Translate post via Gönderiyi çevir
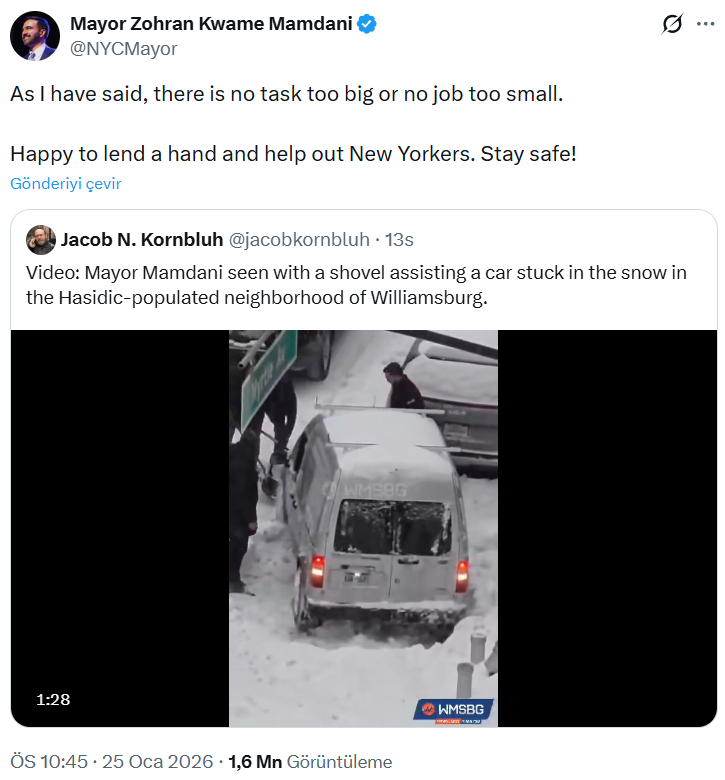The width and height of the screenshot is (725, 780). point(66,184)
